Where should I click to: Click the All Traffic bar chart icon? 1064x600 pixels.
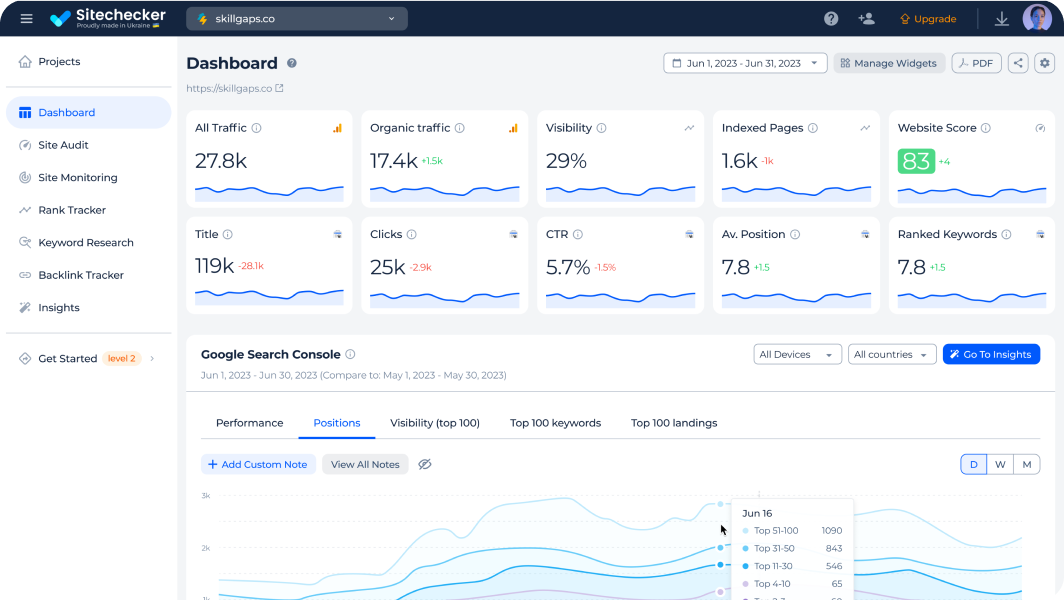pyautogui.click(x=337, y=128)
